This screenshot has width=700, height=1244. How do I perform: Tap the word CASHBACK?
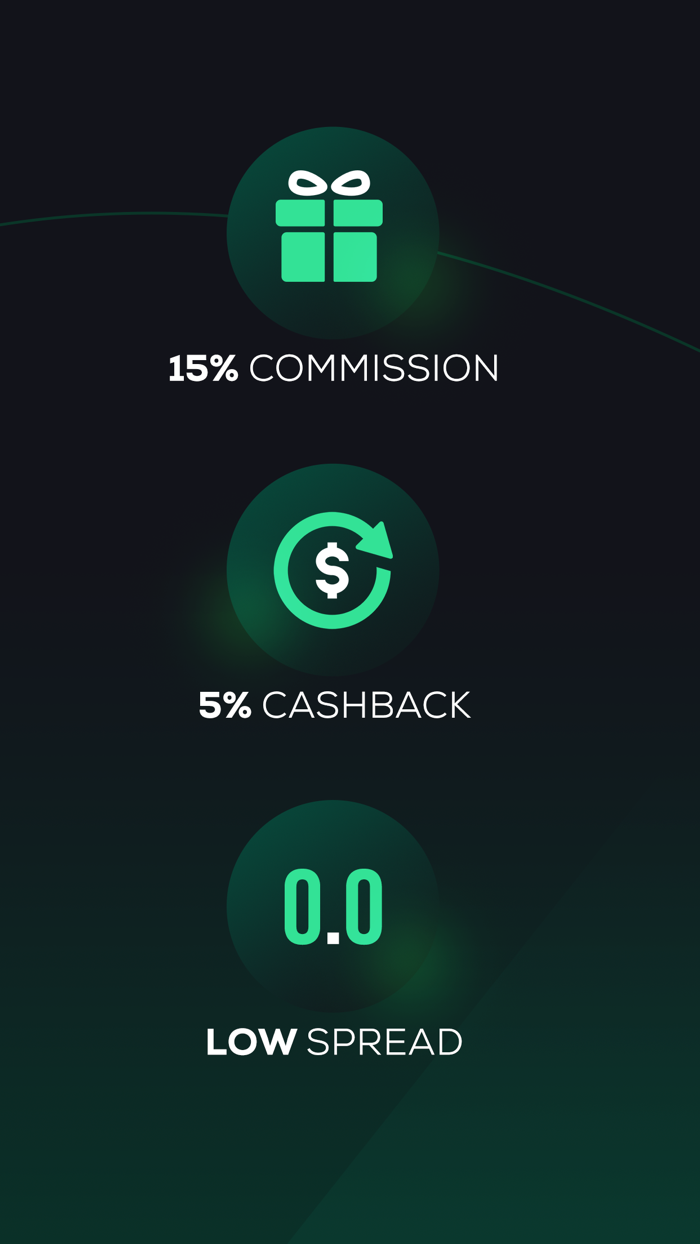point(366,706)
